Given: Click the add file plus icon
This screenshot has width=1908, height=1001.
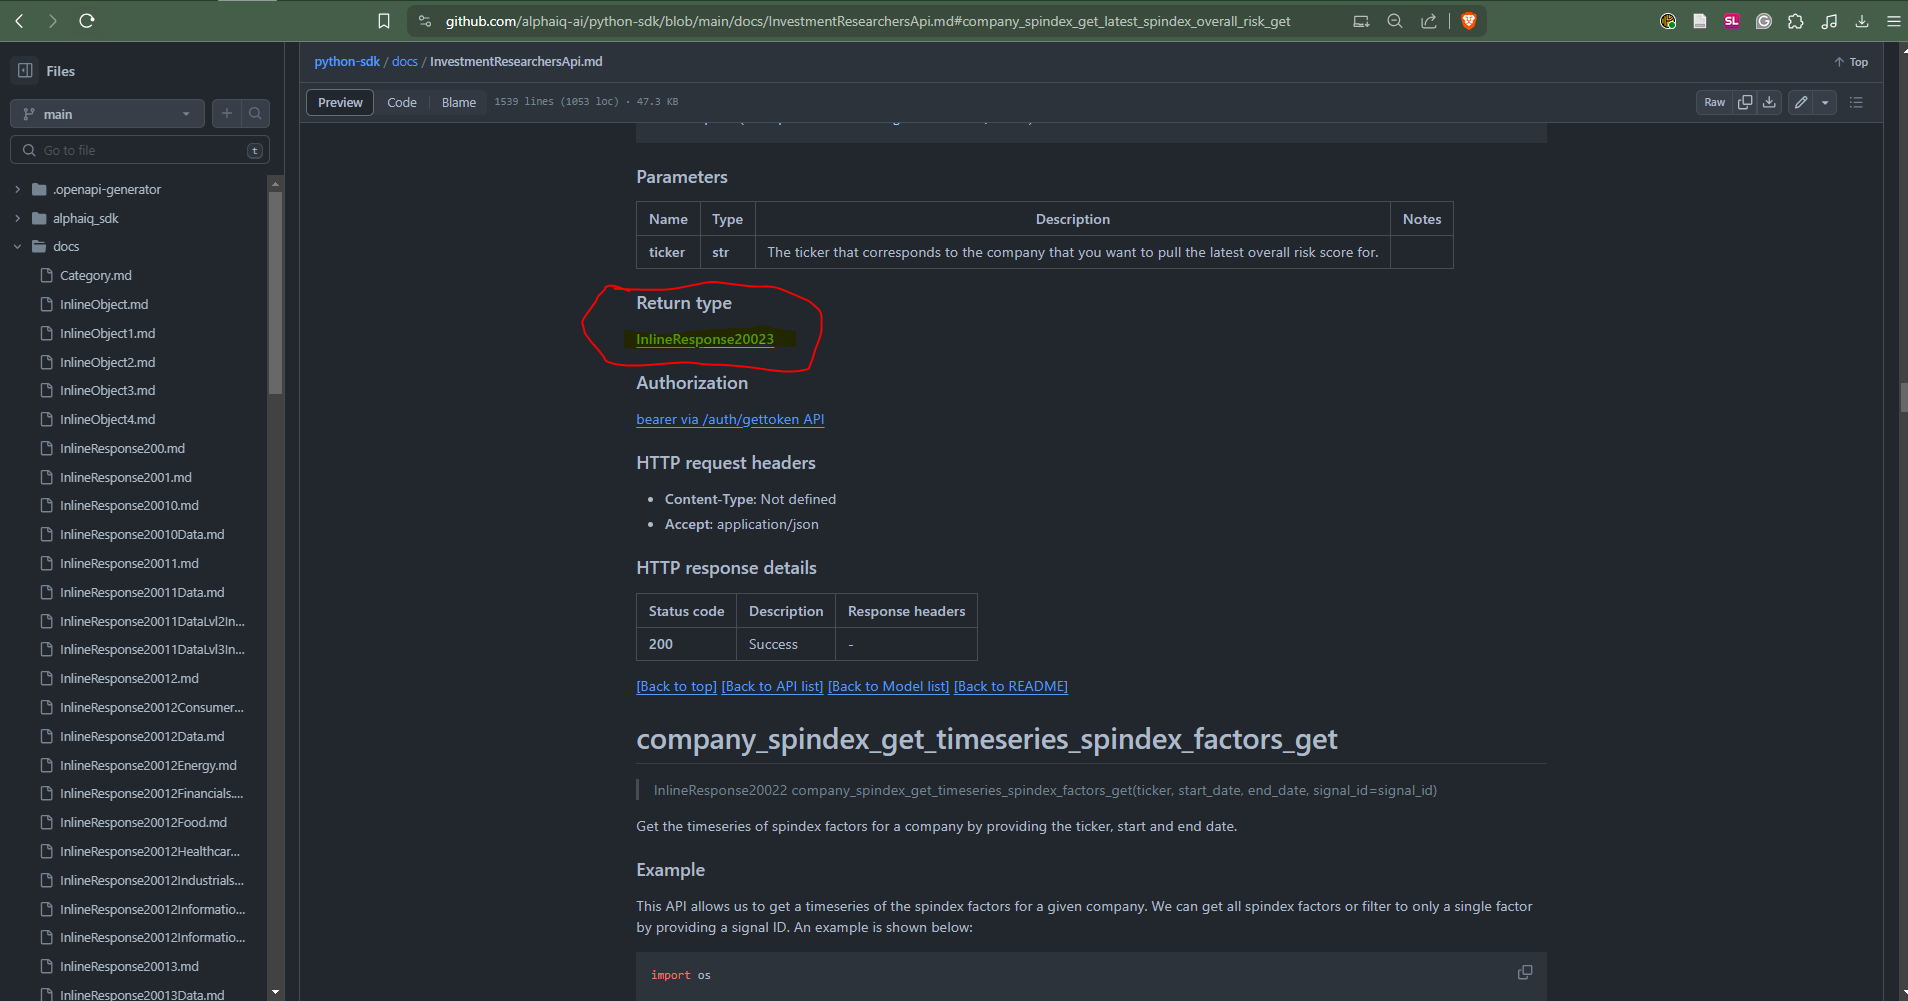Looking at the screenshot, I should (x=227, y=114).
